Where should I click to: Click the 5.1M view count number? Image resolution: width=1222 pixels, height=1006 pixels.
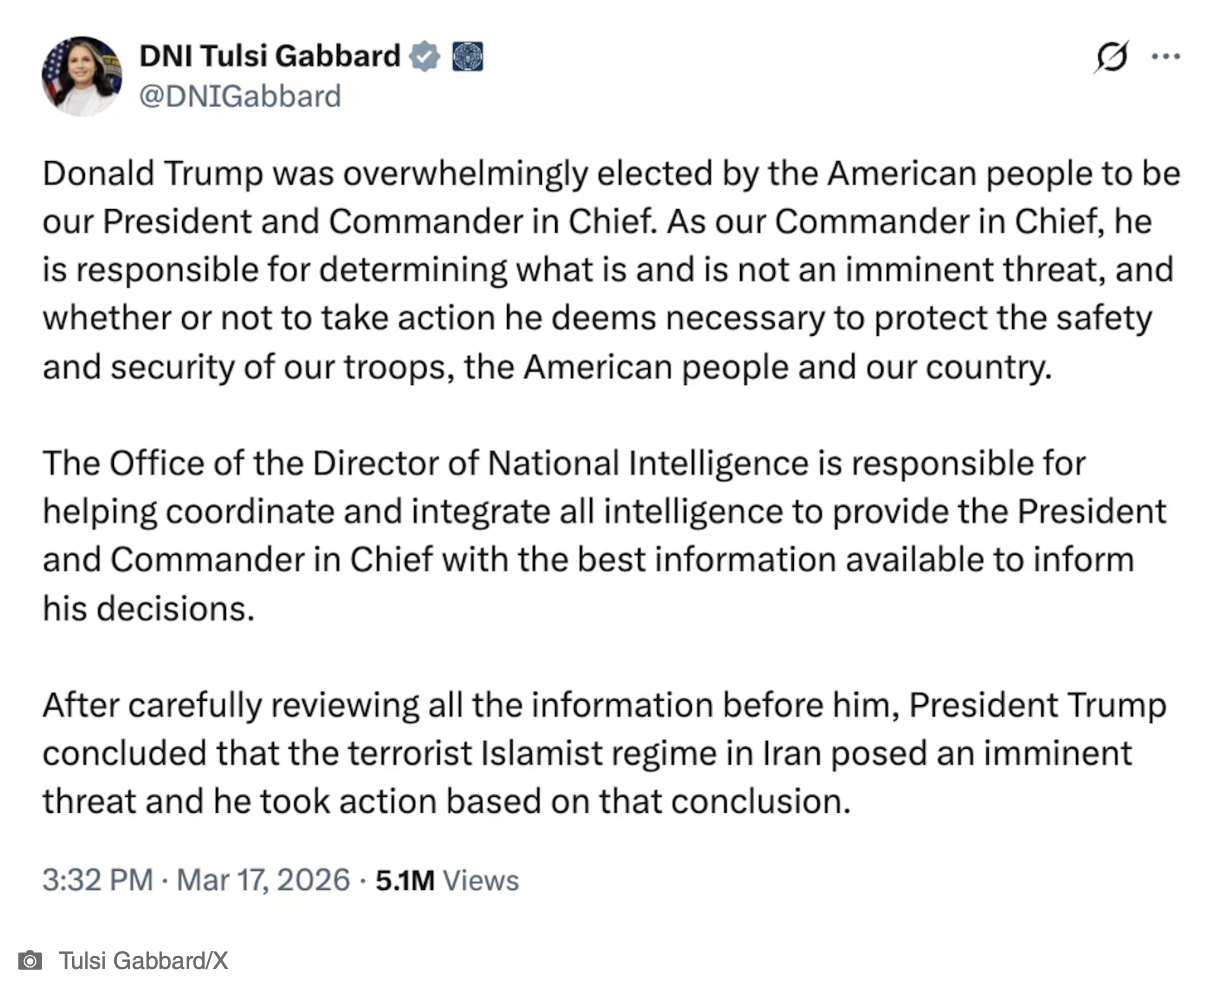(x=405, y=880)
